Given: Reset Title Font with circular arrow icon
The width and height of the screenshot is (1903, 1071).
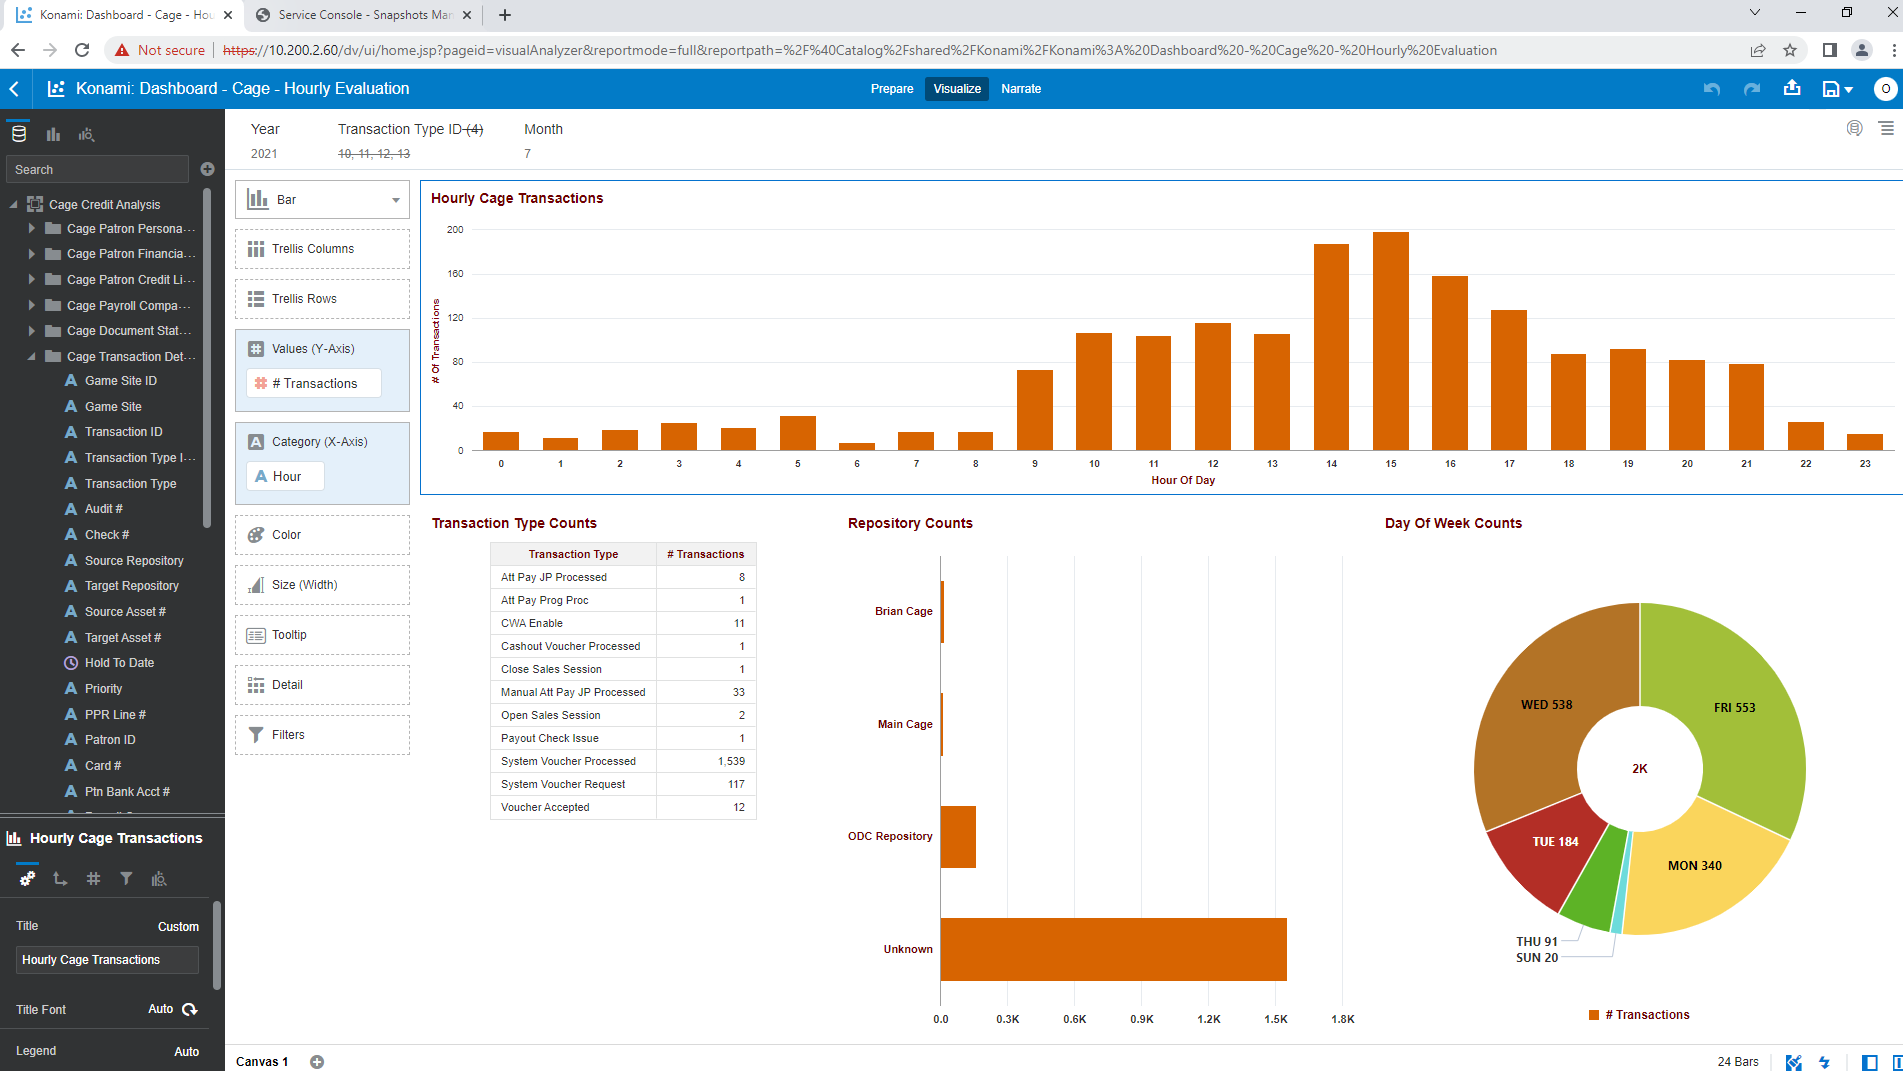Looking at the screenshot, I should click(190, 1009).
